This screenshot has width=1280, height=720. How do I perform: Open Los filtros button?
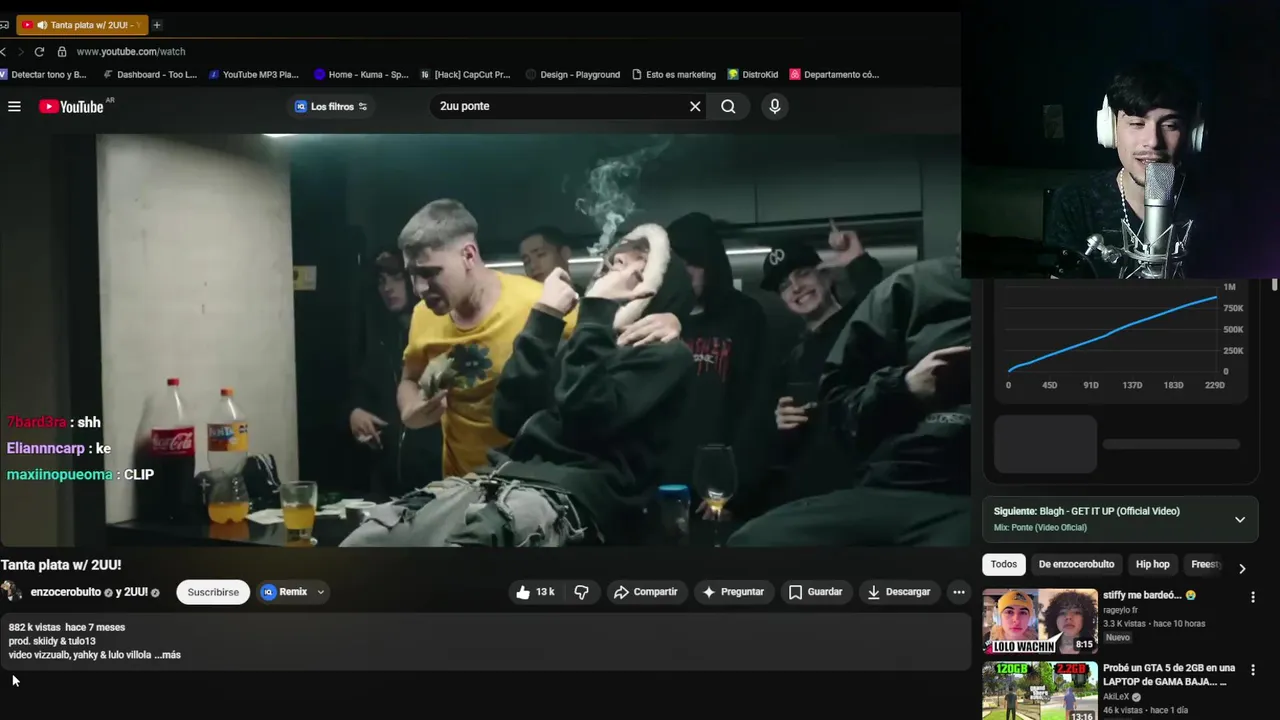point(331,106)
